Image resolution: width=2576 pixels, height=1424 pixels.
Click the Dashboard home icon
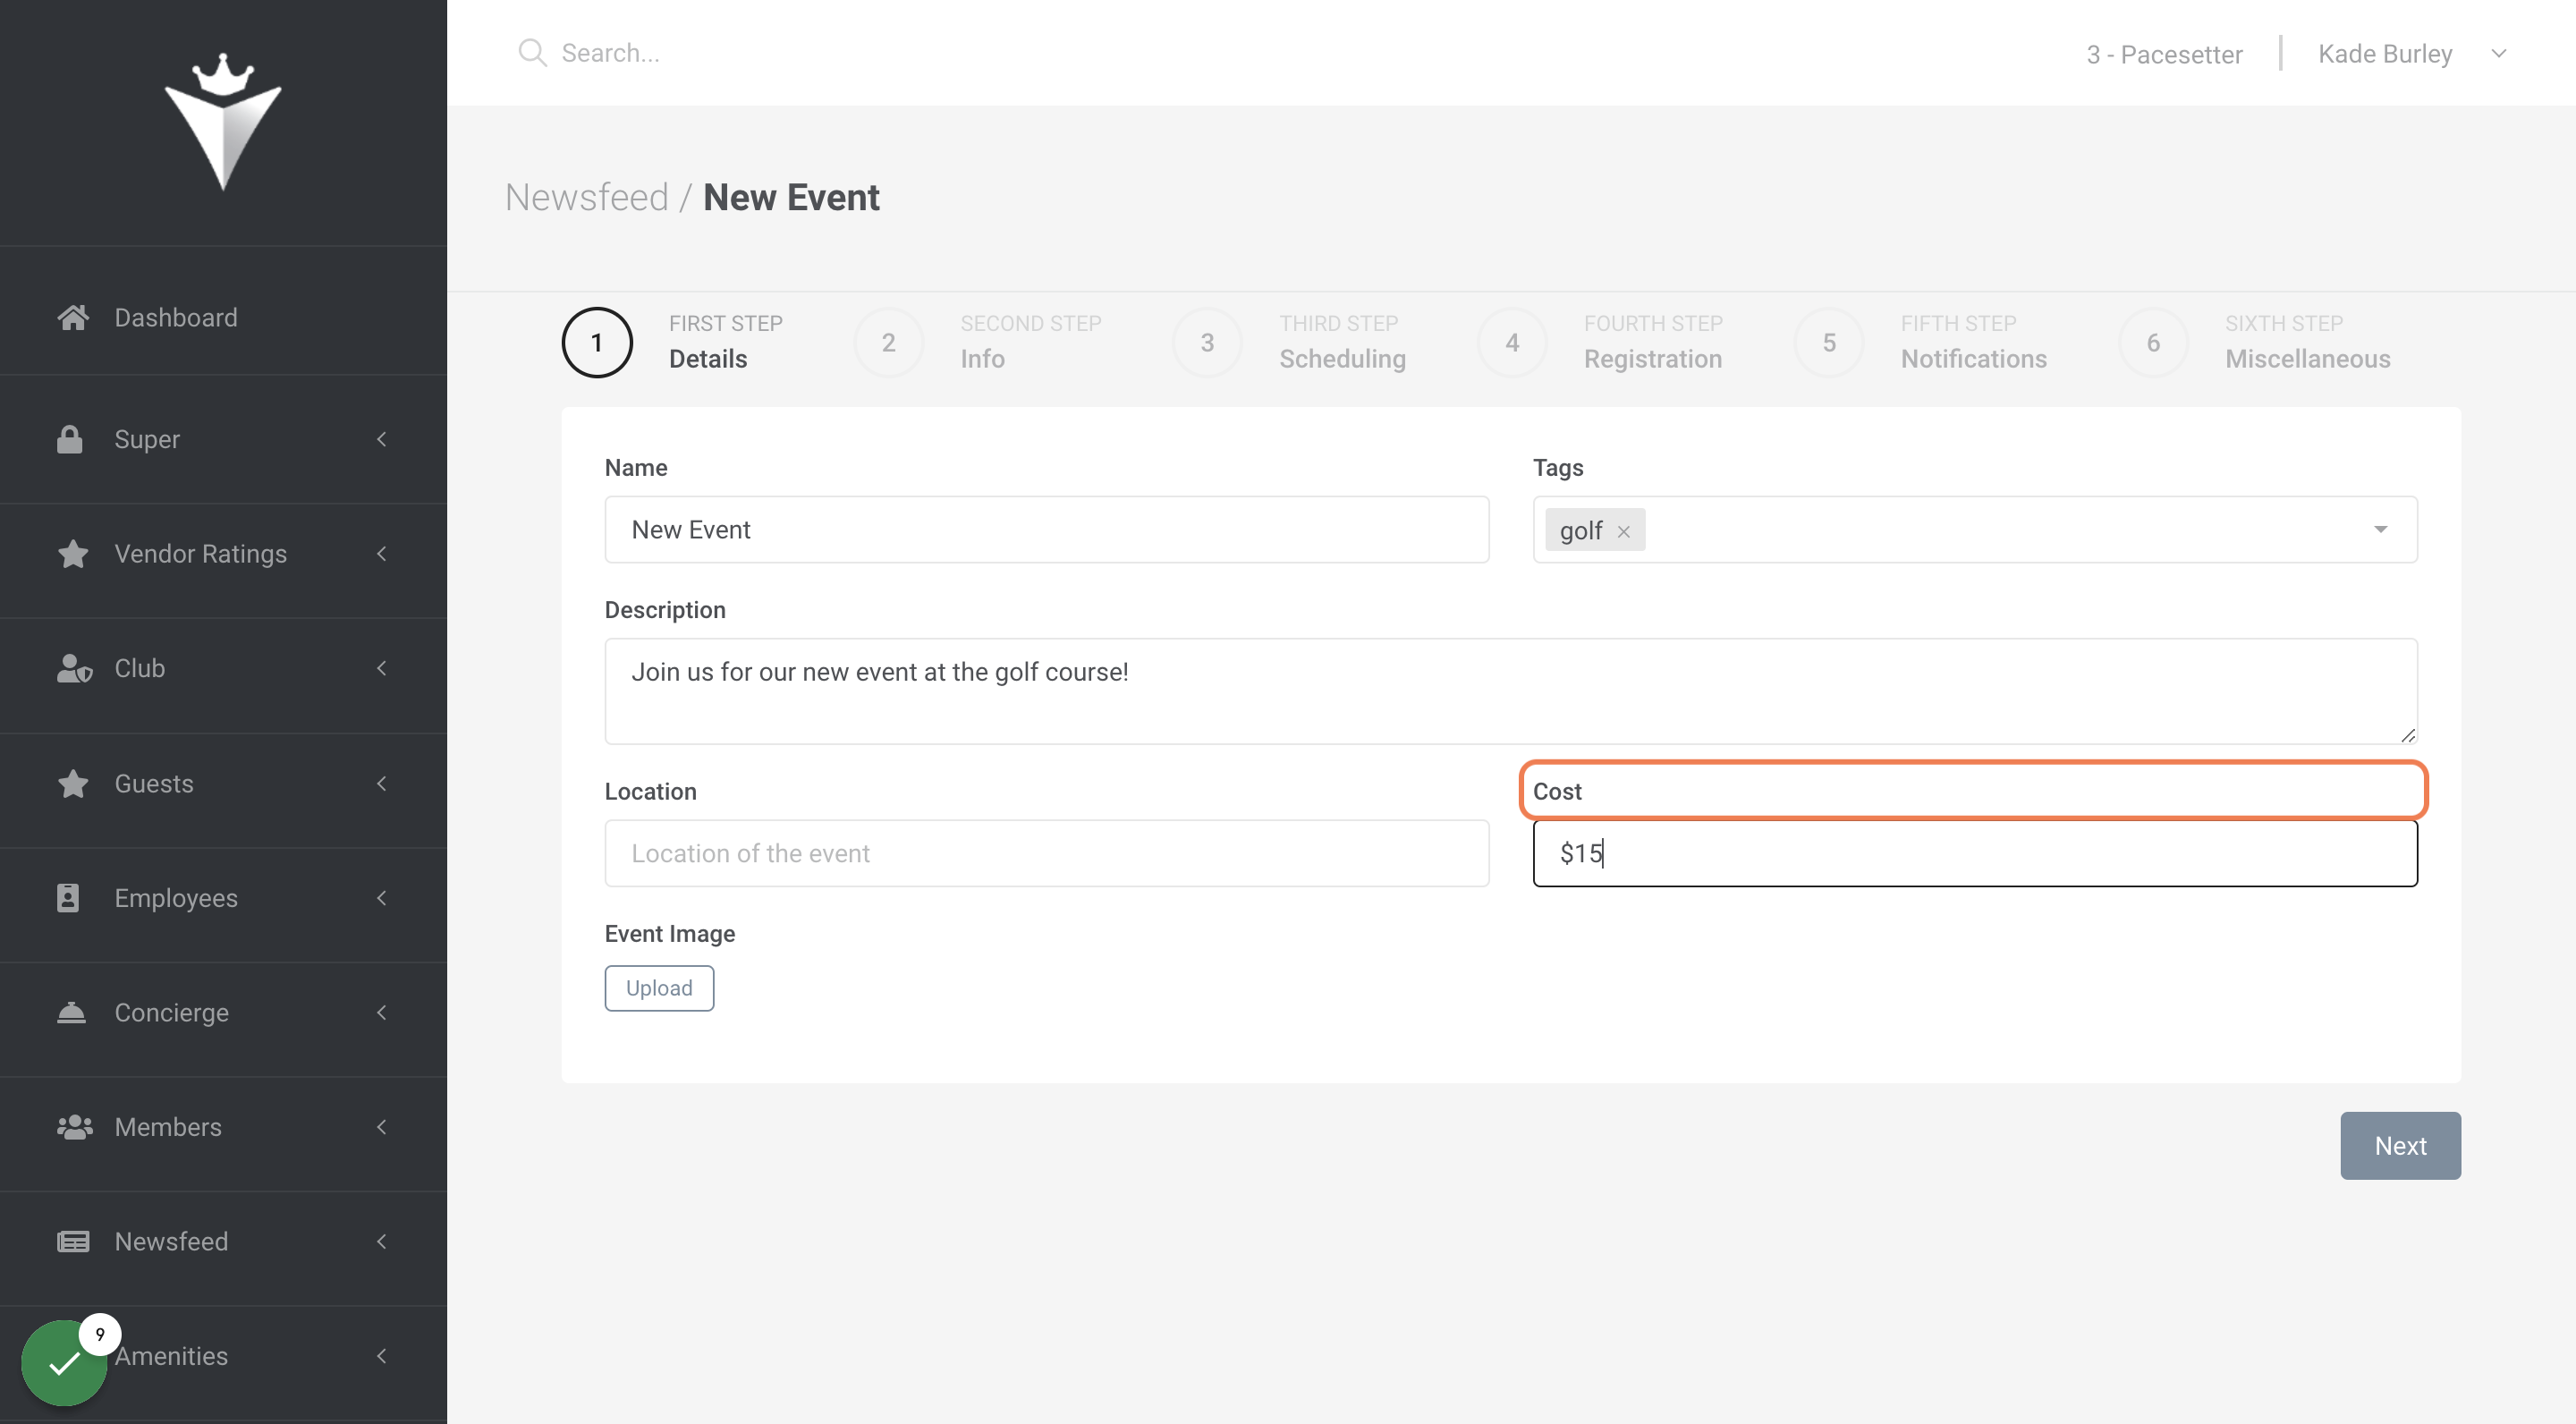(x=72, y=318)
